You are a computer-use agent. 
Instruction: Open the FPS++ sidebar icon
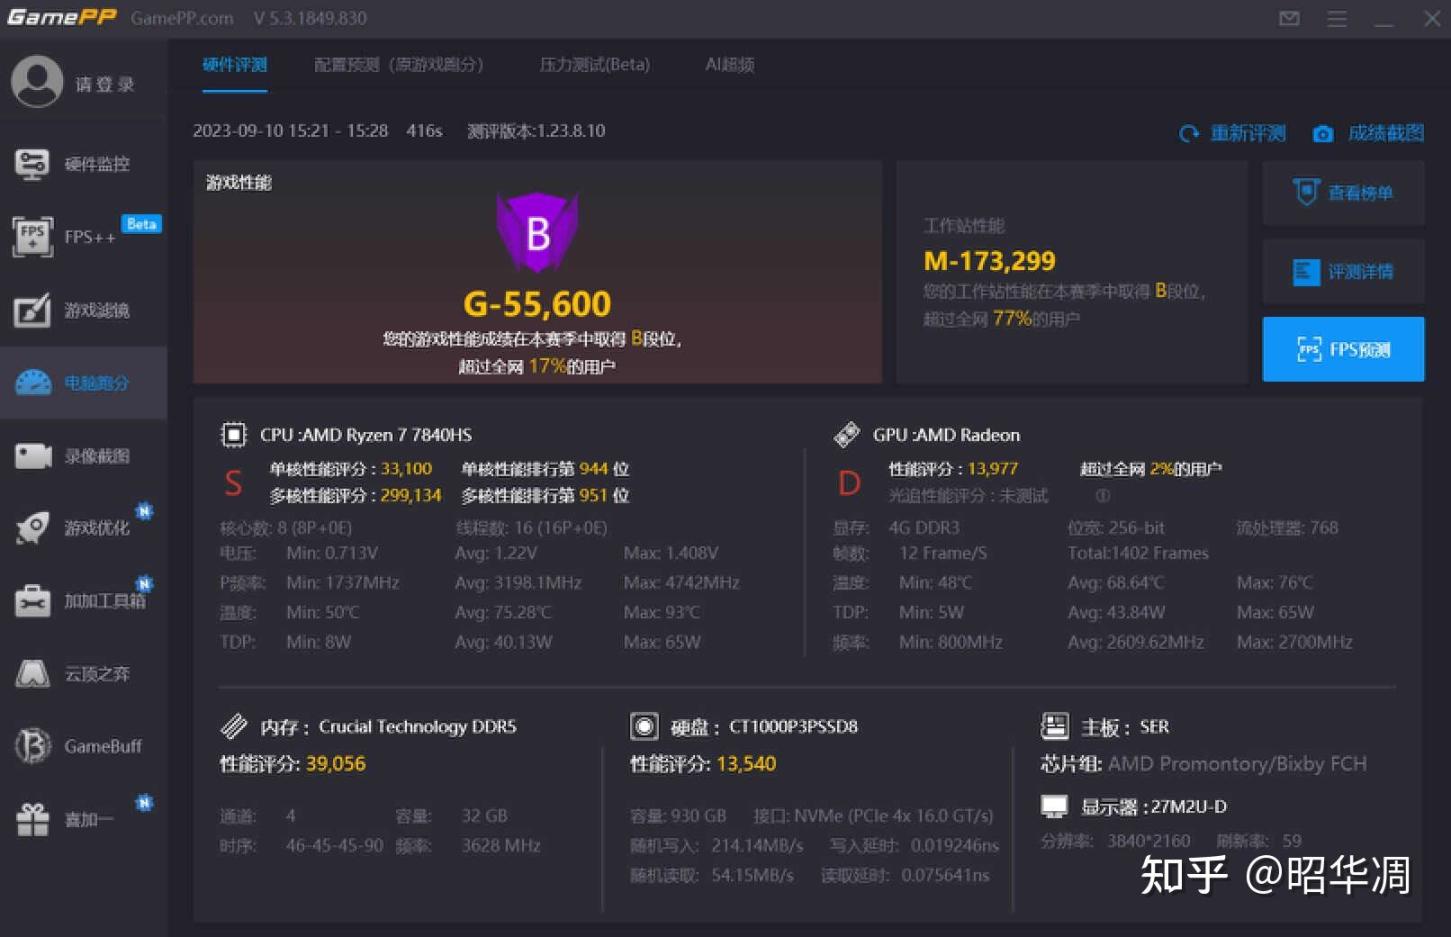pos(32,237)
